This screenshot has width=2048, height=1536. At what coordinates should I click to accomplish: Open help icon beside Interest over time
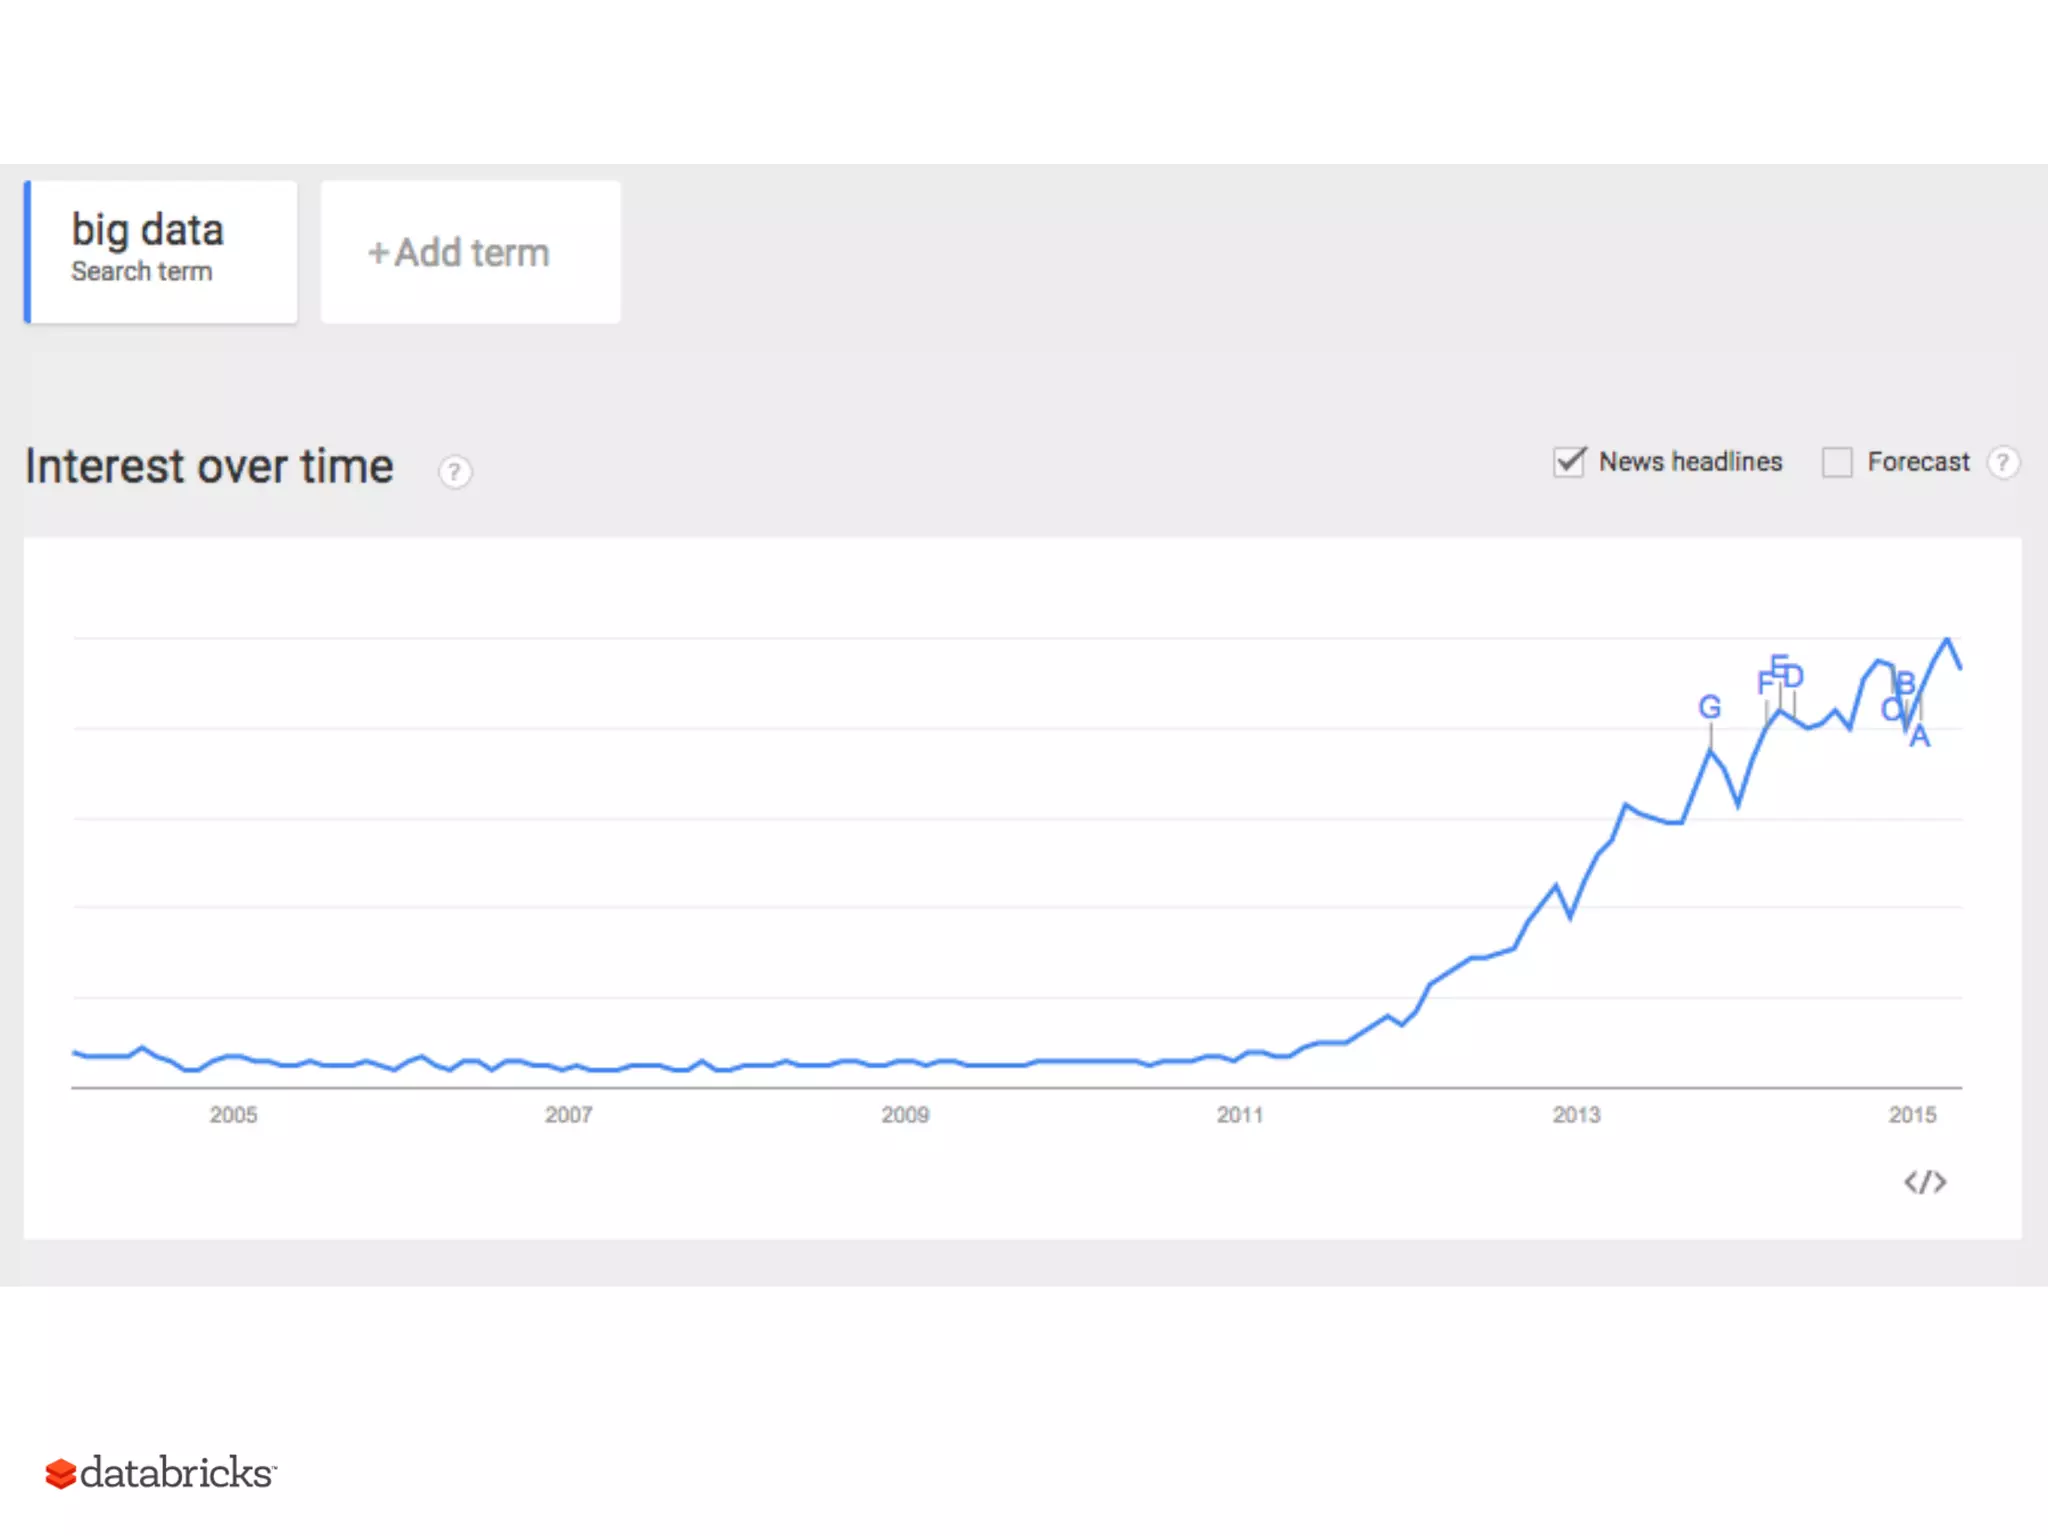455,471
